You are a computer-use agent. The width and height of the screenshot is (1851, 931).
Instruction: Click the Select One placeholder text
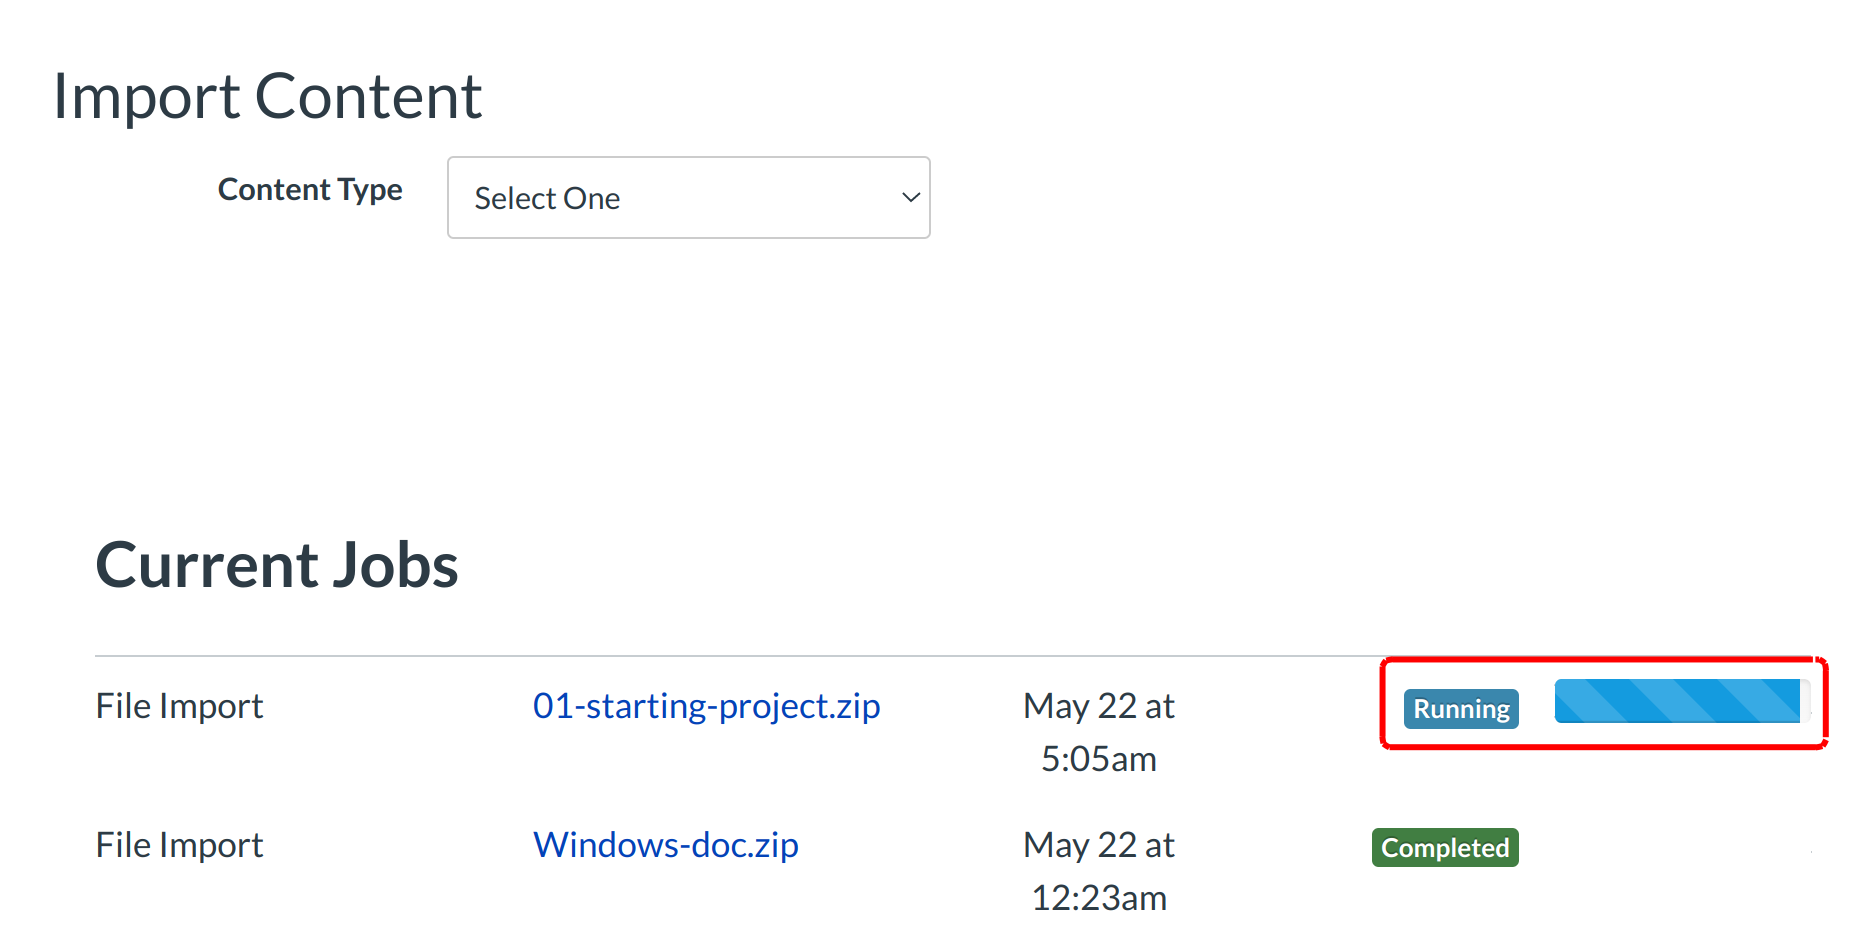[x=547, y=198]
